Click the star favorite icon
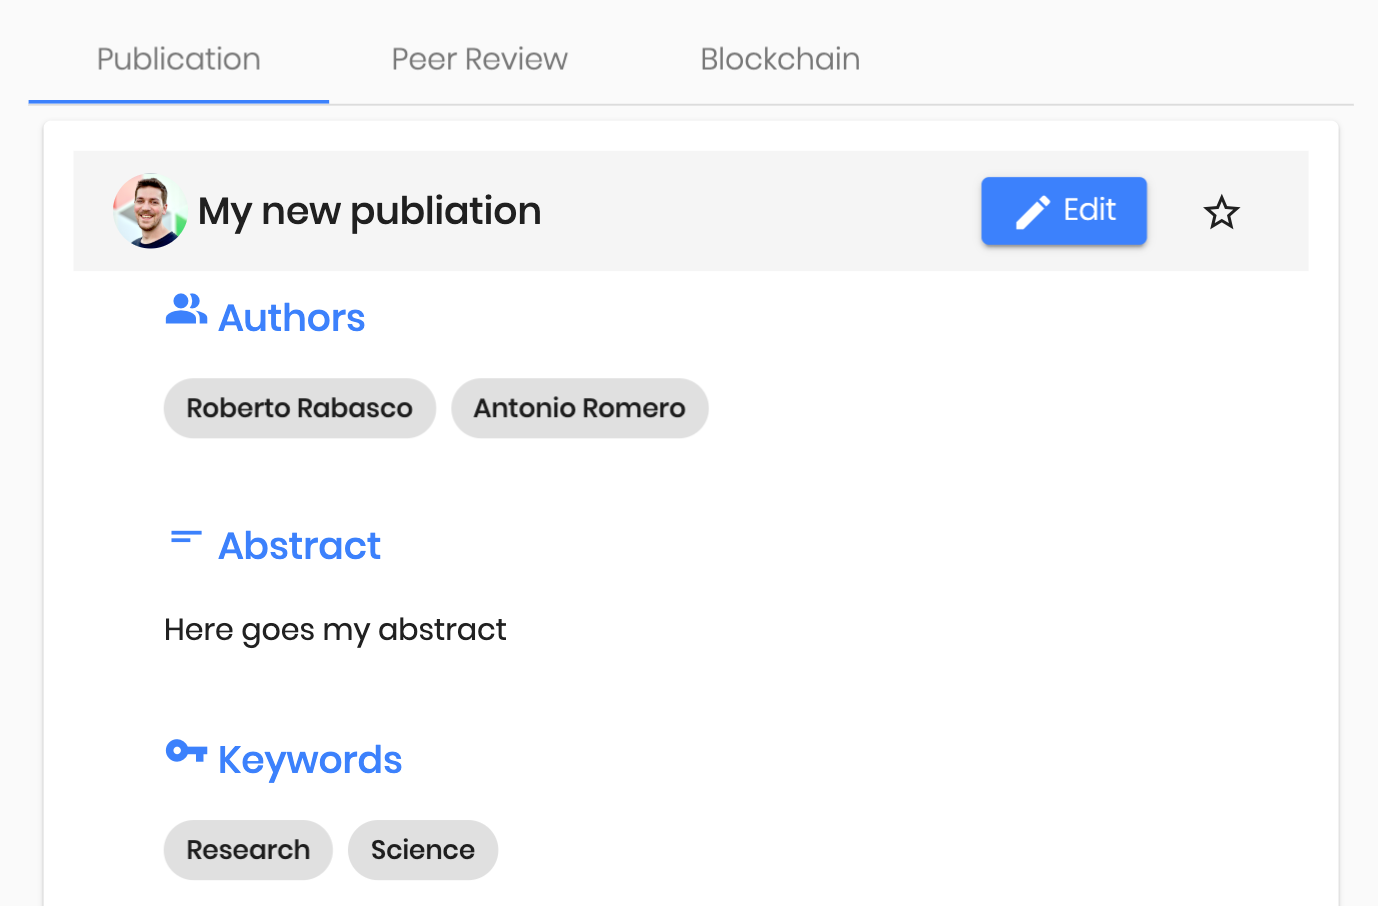The height and width of the screenshot is (906, 1378). tap(1221, 212)
